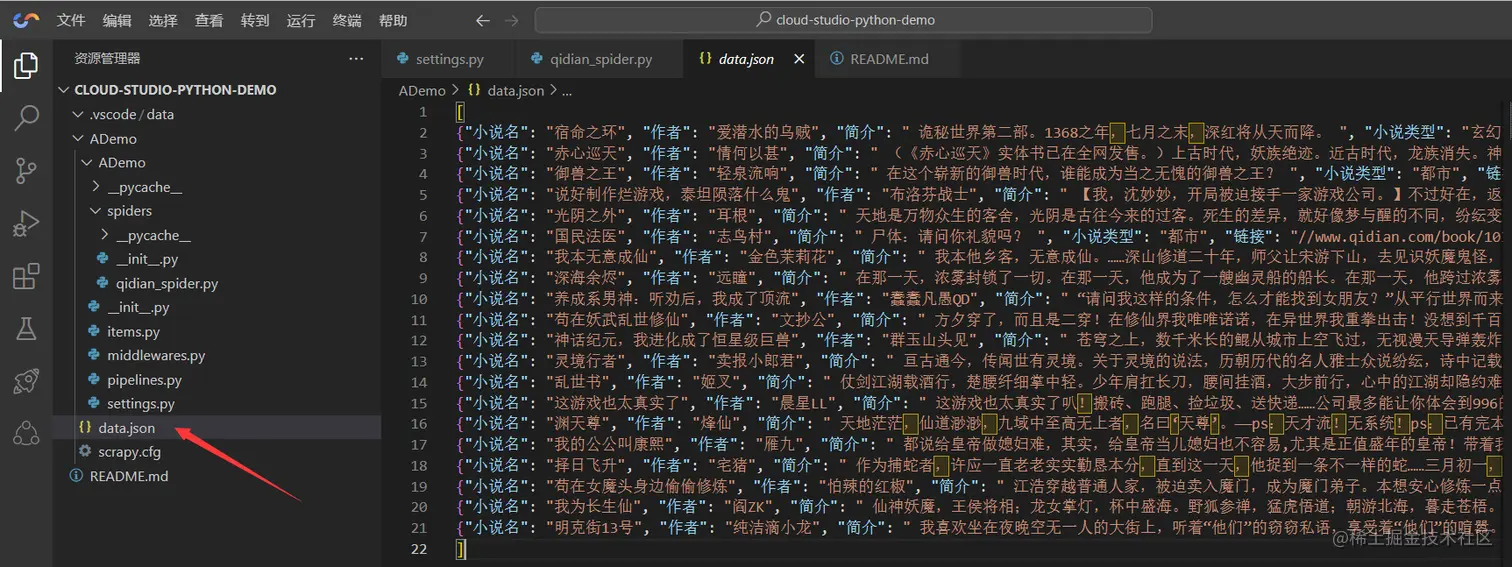This screenshot has height=567, width=1512.
Task: Collapse the CLOUD-STUDIO-PYTHON-DEMO root folder
Action: pos(217,89)
